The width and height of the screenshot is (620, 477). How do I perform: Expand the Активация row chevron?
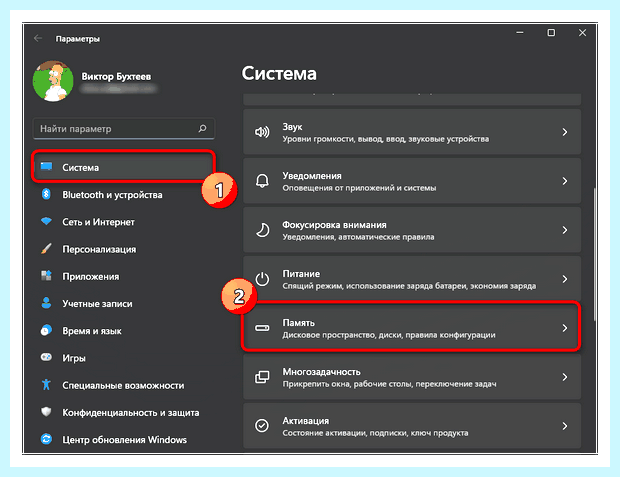click(565, 426)
